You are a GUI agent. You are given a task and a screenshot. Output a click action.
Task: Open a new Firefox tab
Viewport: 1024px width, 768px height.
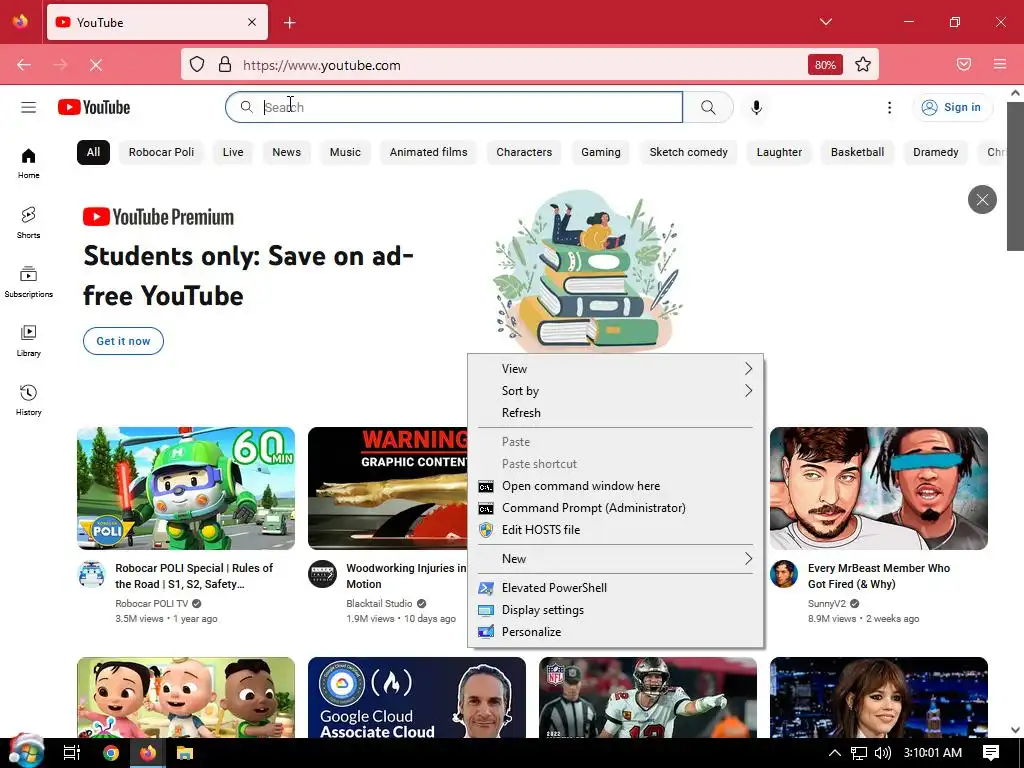point(290,23)
